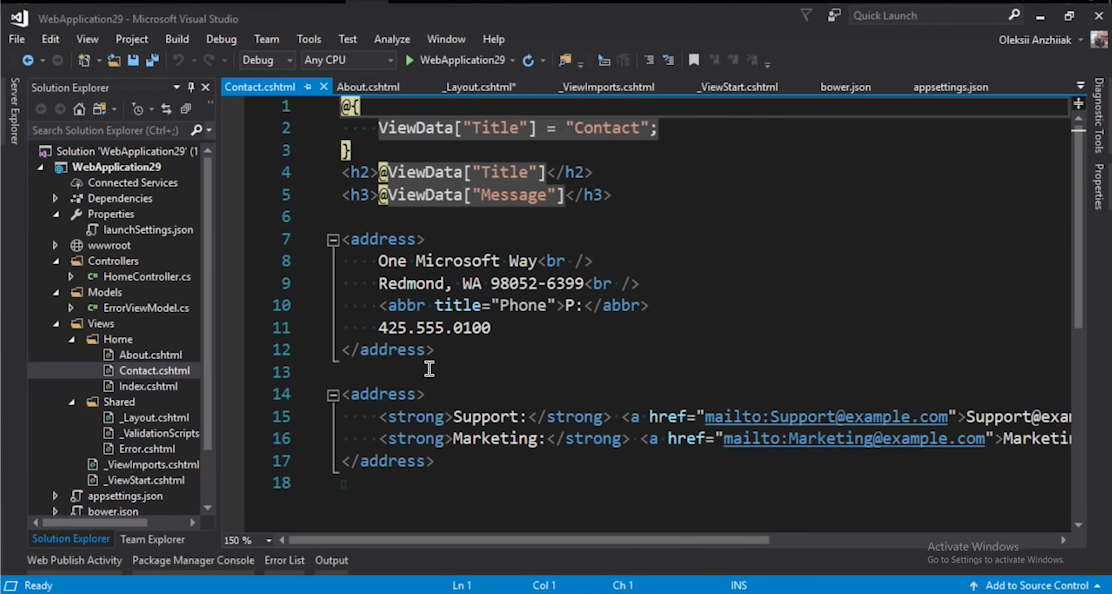The image size is (1112, 594).
Task: Click the Save All toolbar icon
Action: pos(152,61)
